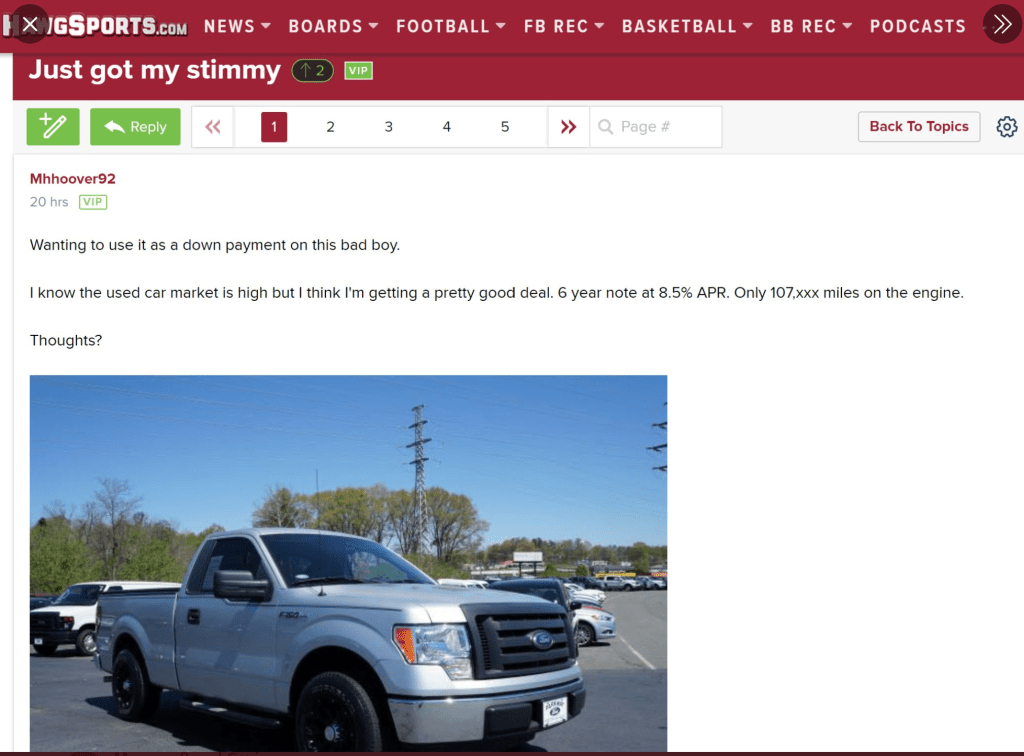Click the VIP badge under Mhhoover92
1024x756 pixels.
click(x=93, y=202)
